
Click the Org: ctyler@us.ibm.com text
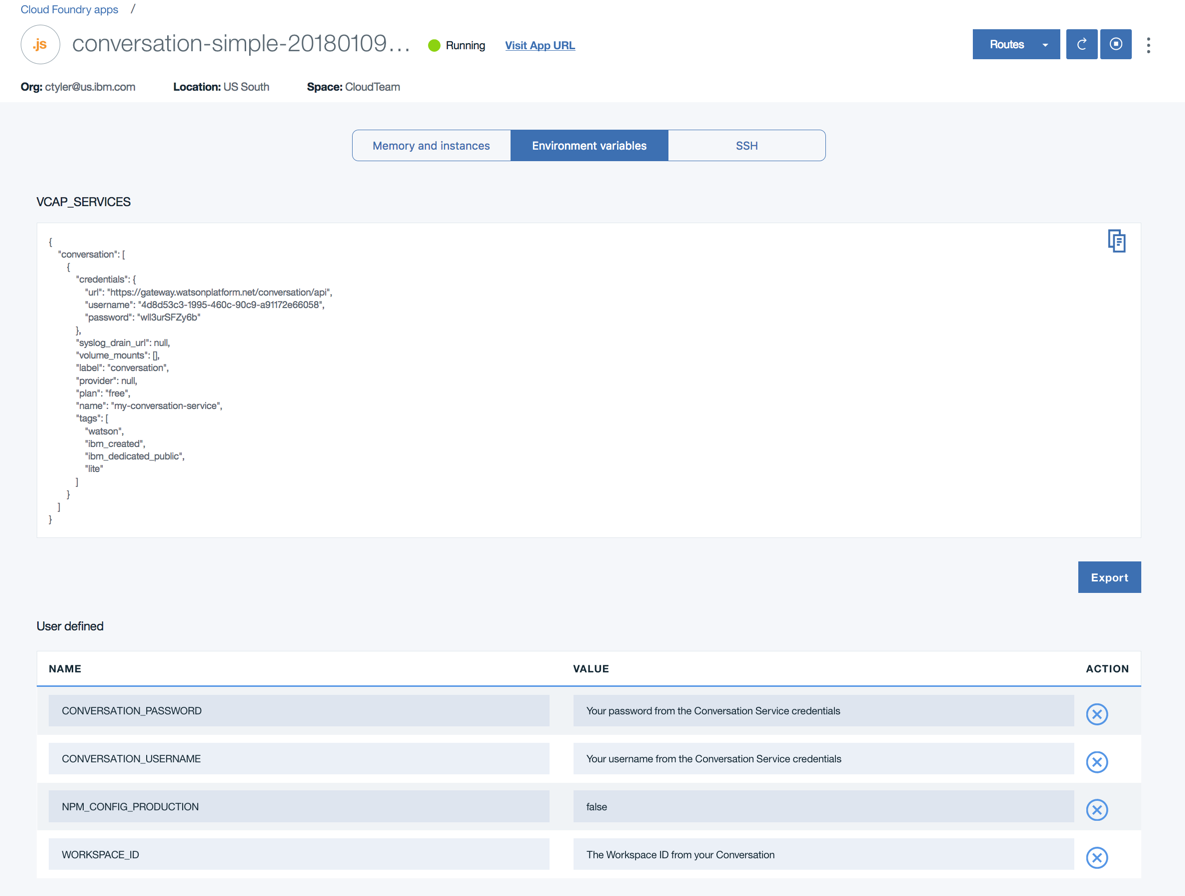click(78, 87)
